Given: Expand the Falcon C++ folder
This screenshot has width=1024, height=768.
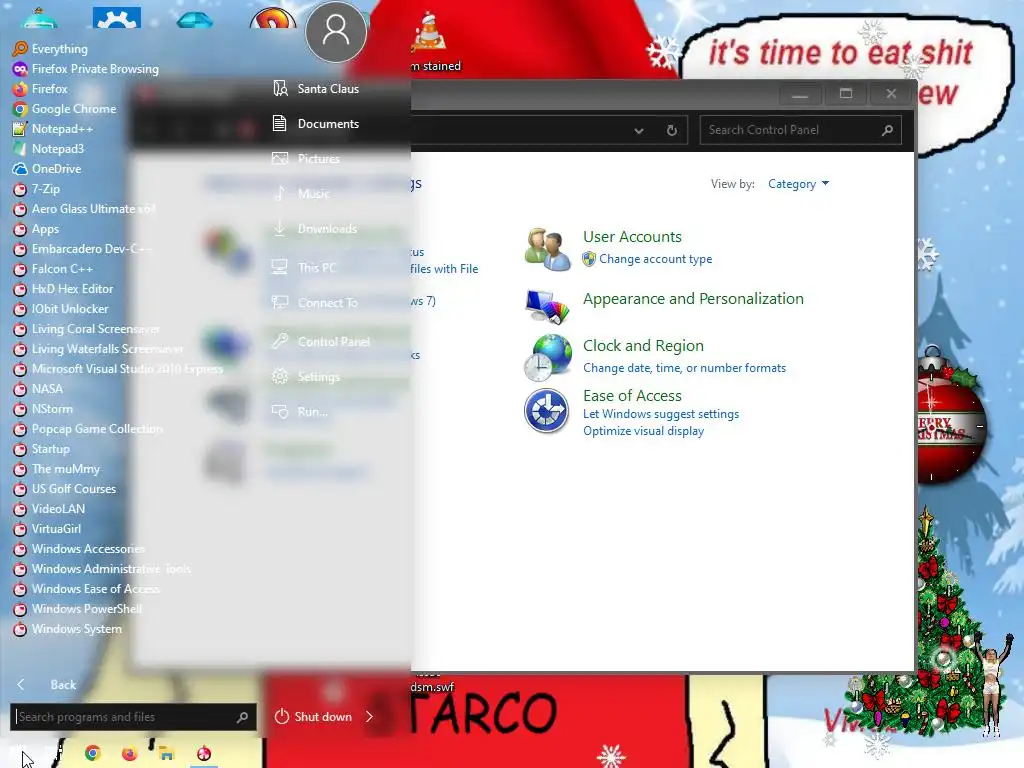Looking at the screenshot, I should point(53,269).
